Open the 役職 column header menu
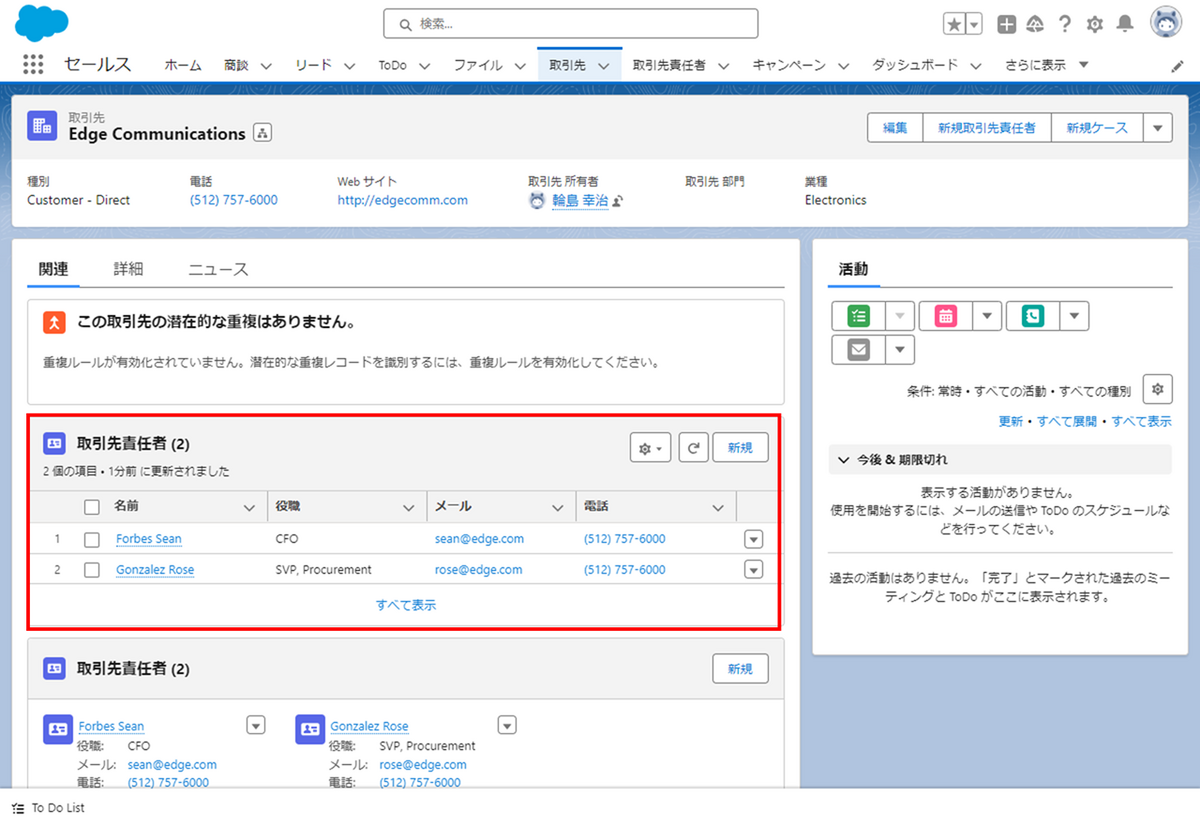 pyautogui.click(x=408, y=508)
